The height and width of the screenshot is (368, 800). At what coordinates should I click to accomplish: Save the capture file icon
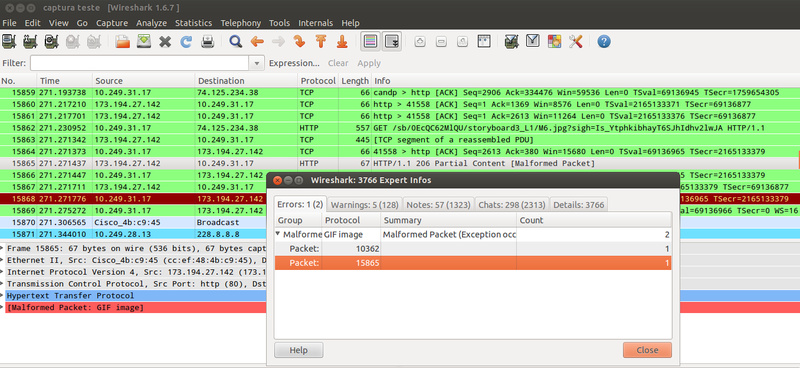coord(144,41)
